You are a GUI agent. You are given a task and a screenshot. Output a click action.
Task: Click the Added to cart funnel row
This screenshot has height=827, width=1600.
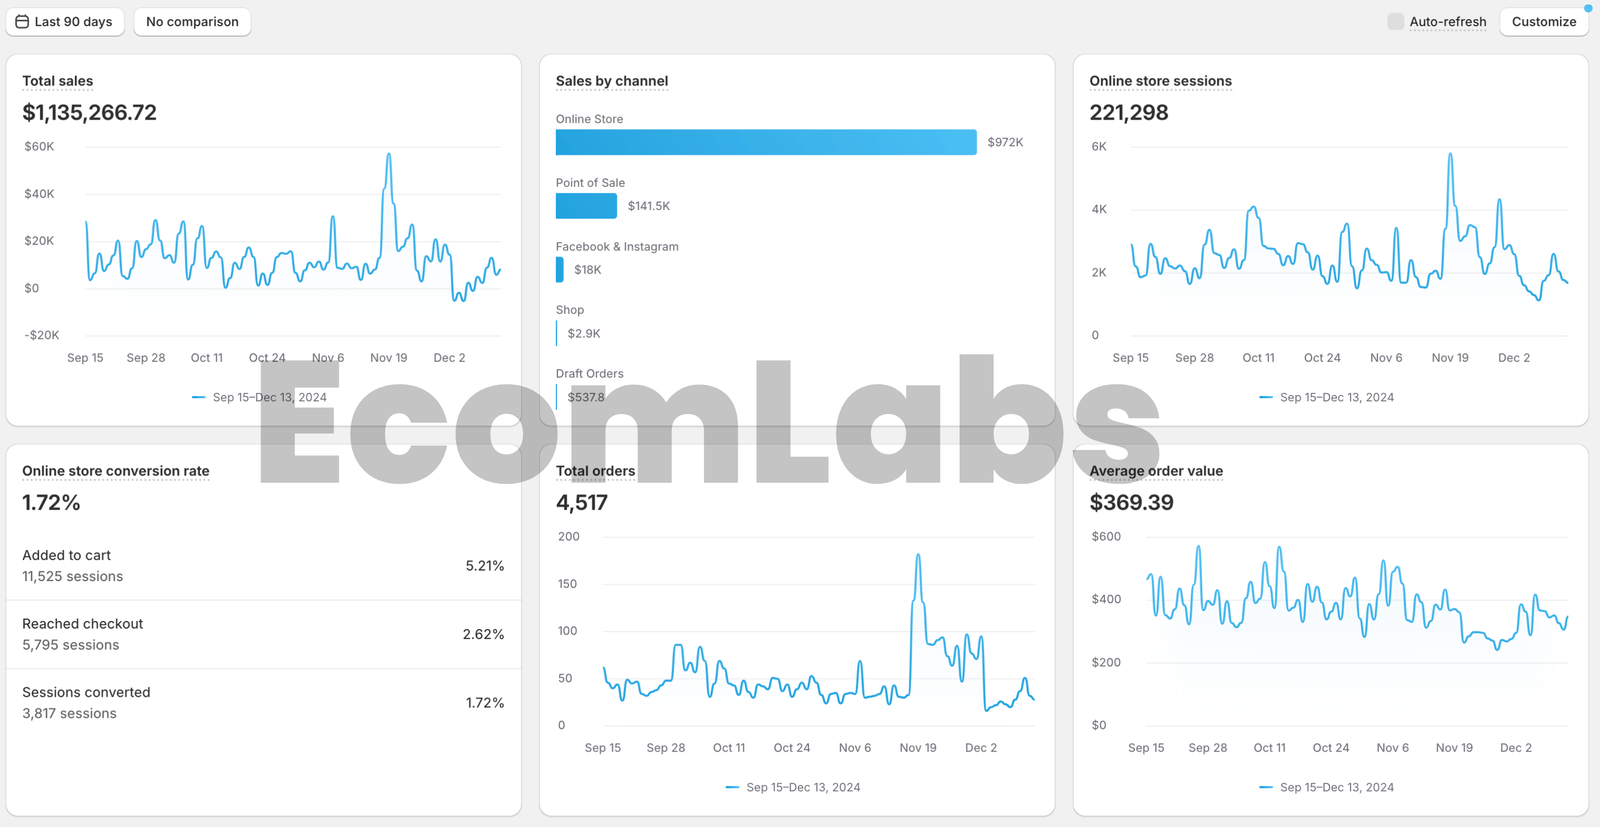[263, 566]
